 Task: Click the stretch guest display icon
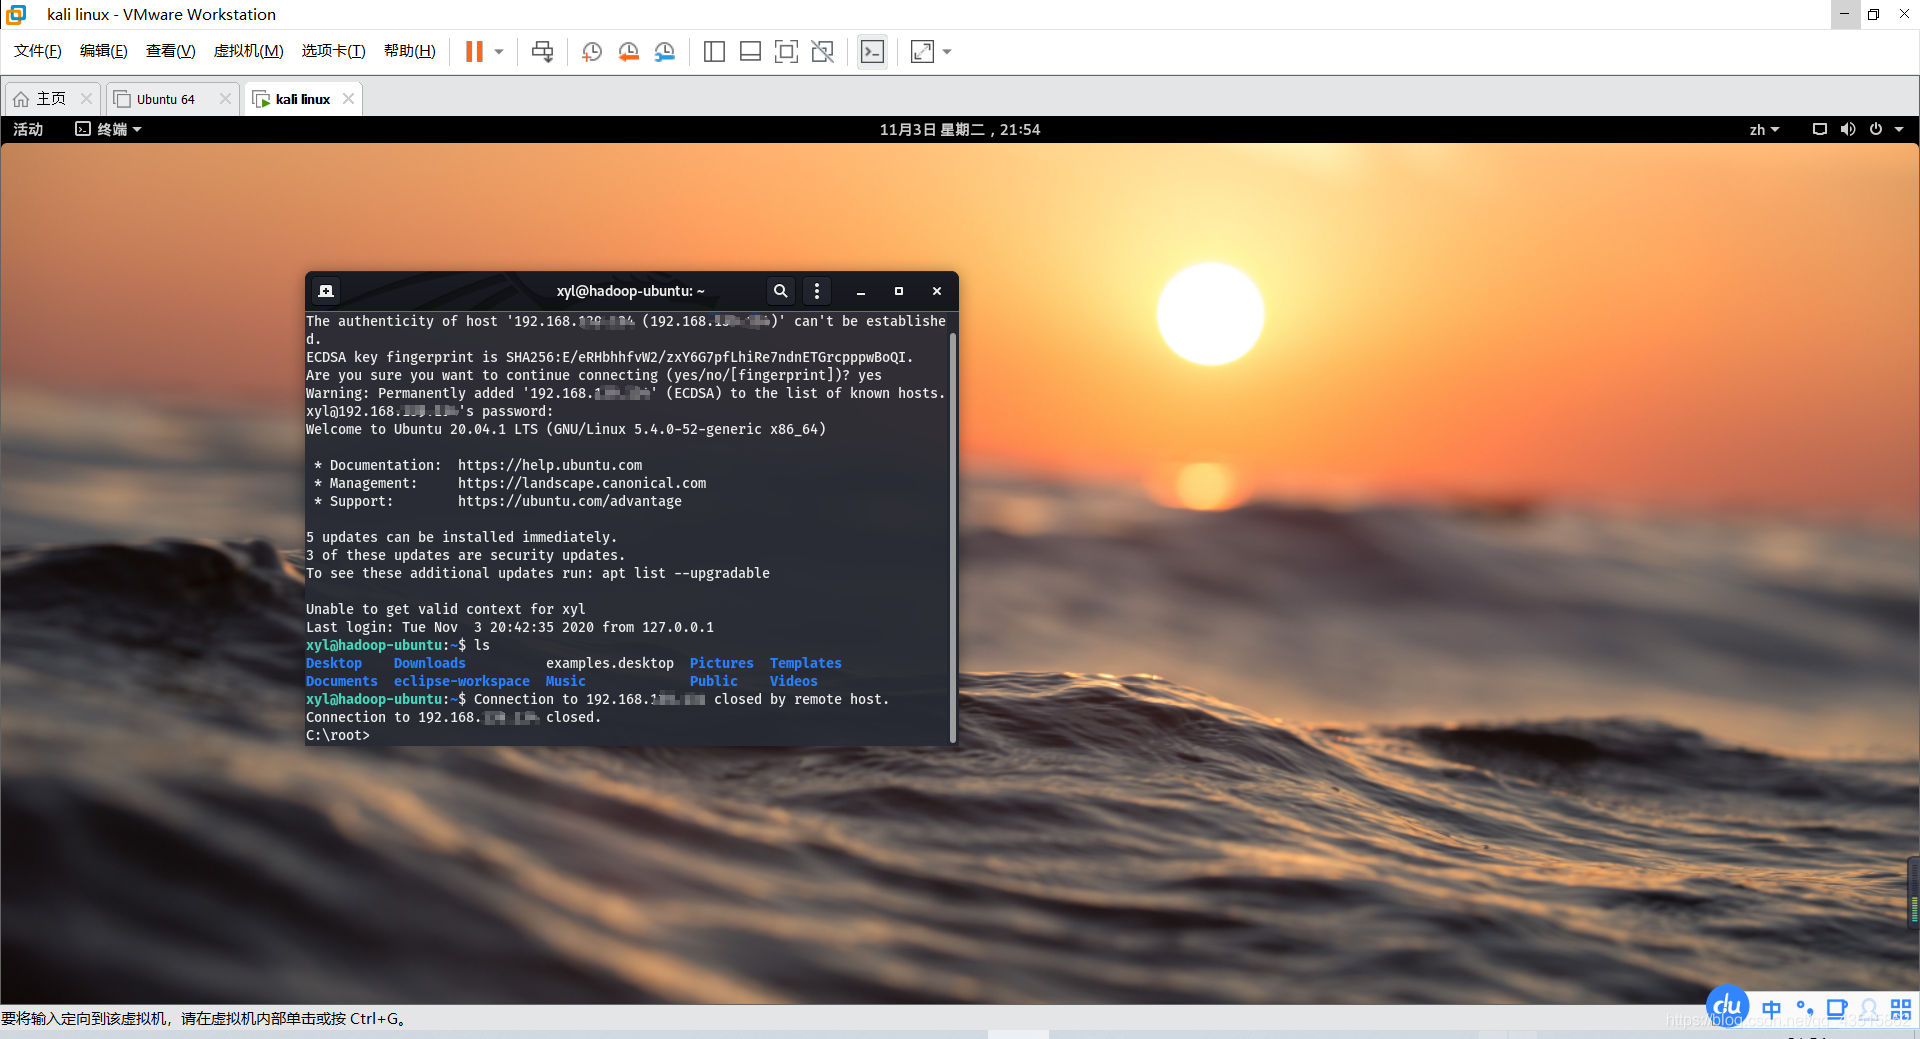point(922,52)
